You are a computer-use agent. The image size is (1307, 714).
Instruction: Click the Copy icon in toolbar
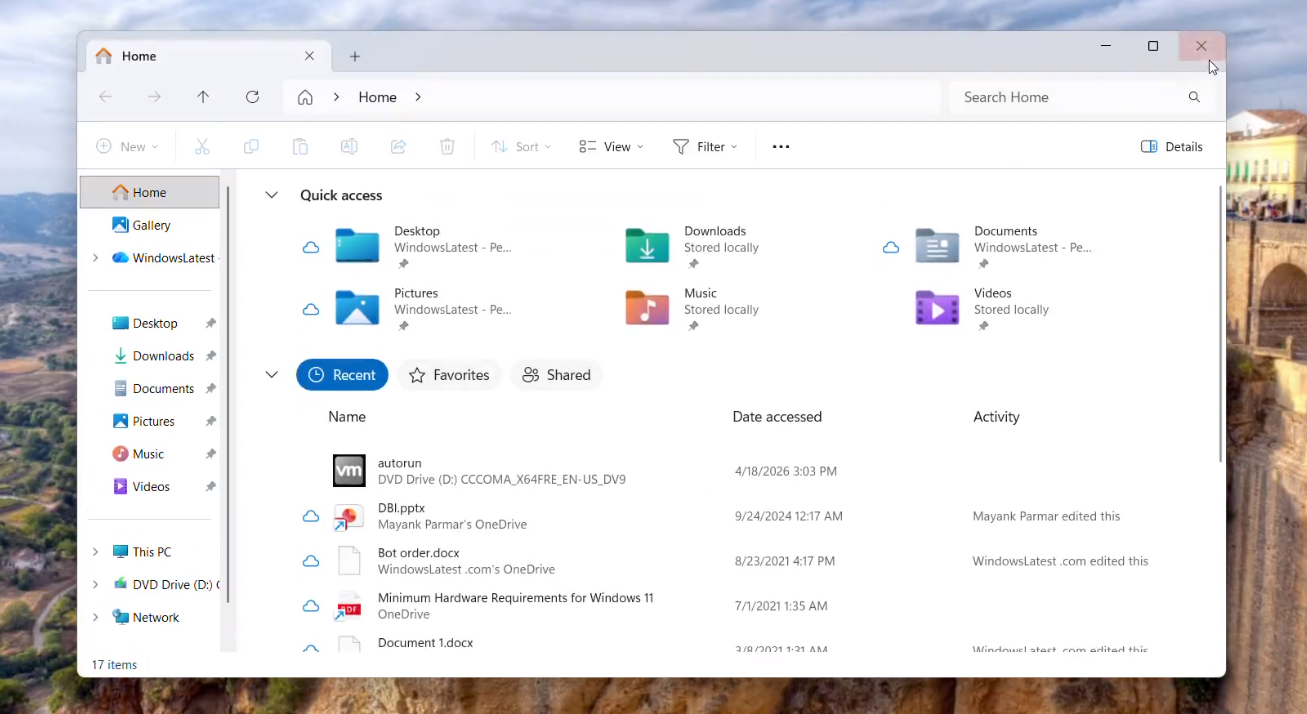click(x=251, y=147)
